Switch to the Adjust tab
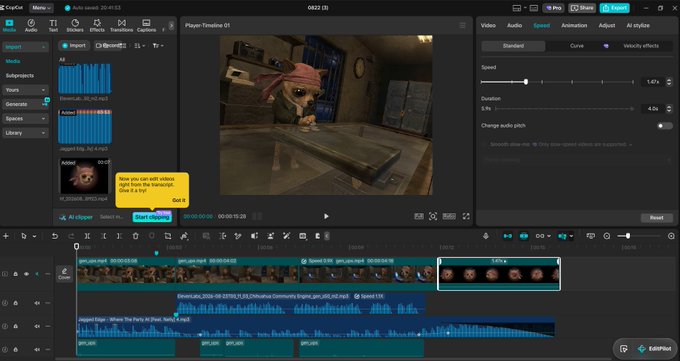This screenshot has width=680, height=361. 607,26
